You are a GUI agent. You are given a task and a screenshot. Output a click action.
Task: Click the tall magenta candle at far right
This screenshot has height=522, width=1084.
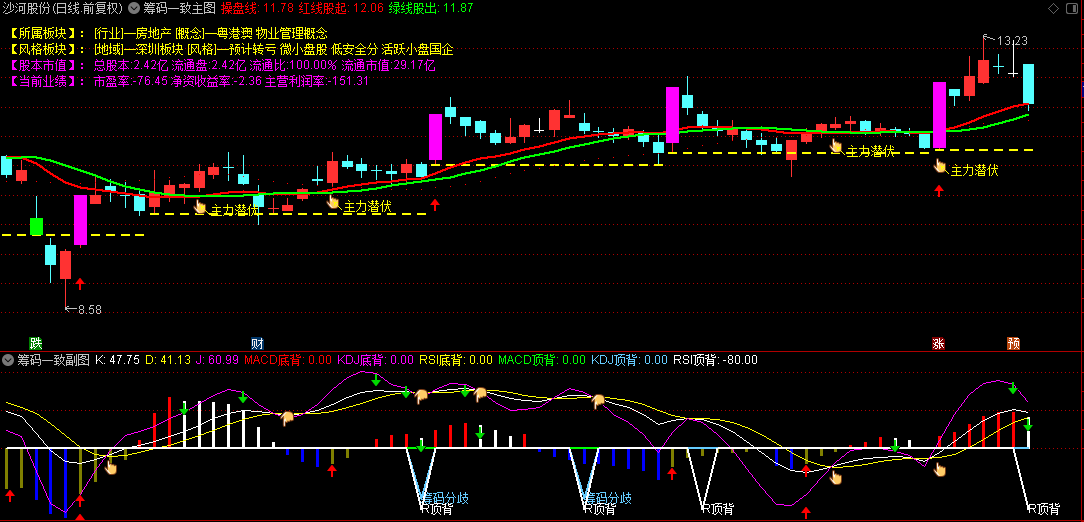point(939,114)
